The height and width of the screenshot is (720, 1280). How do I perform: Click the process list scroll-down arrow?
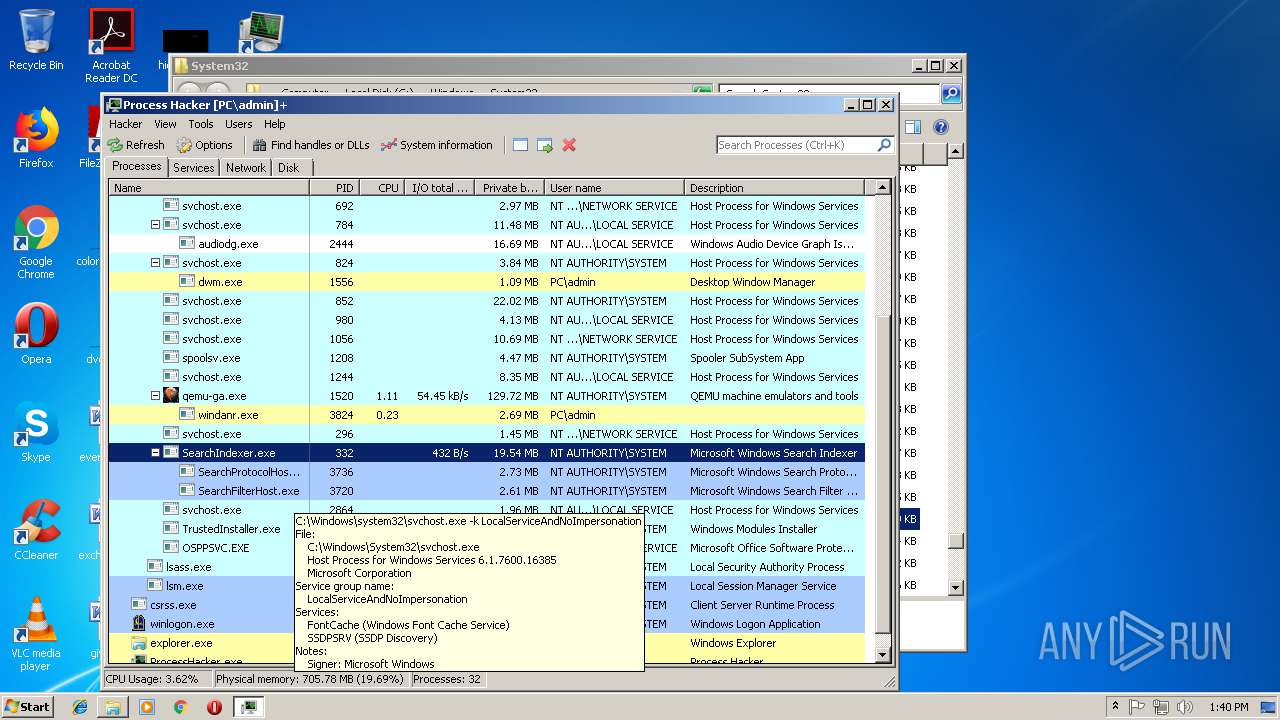click(x=882, y=655)
